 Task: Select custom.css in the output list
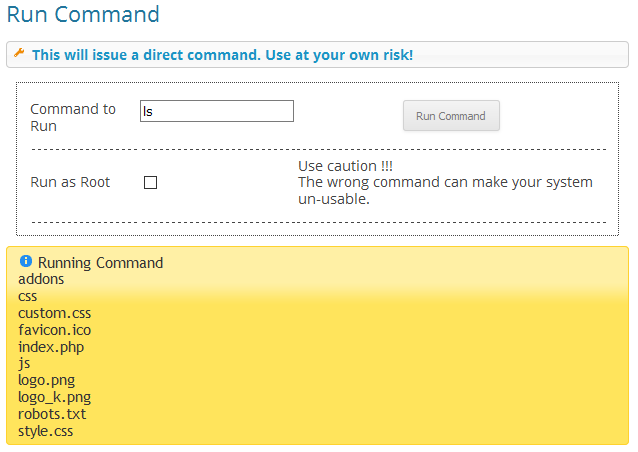click(55, 313)
